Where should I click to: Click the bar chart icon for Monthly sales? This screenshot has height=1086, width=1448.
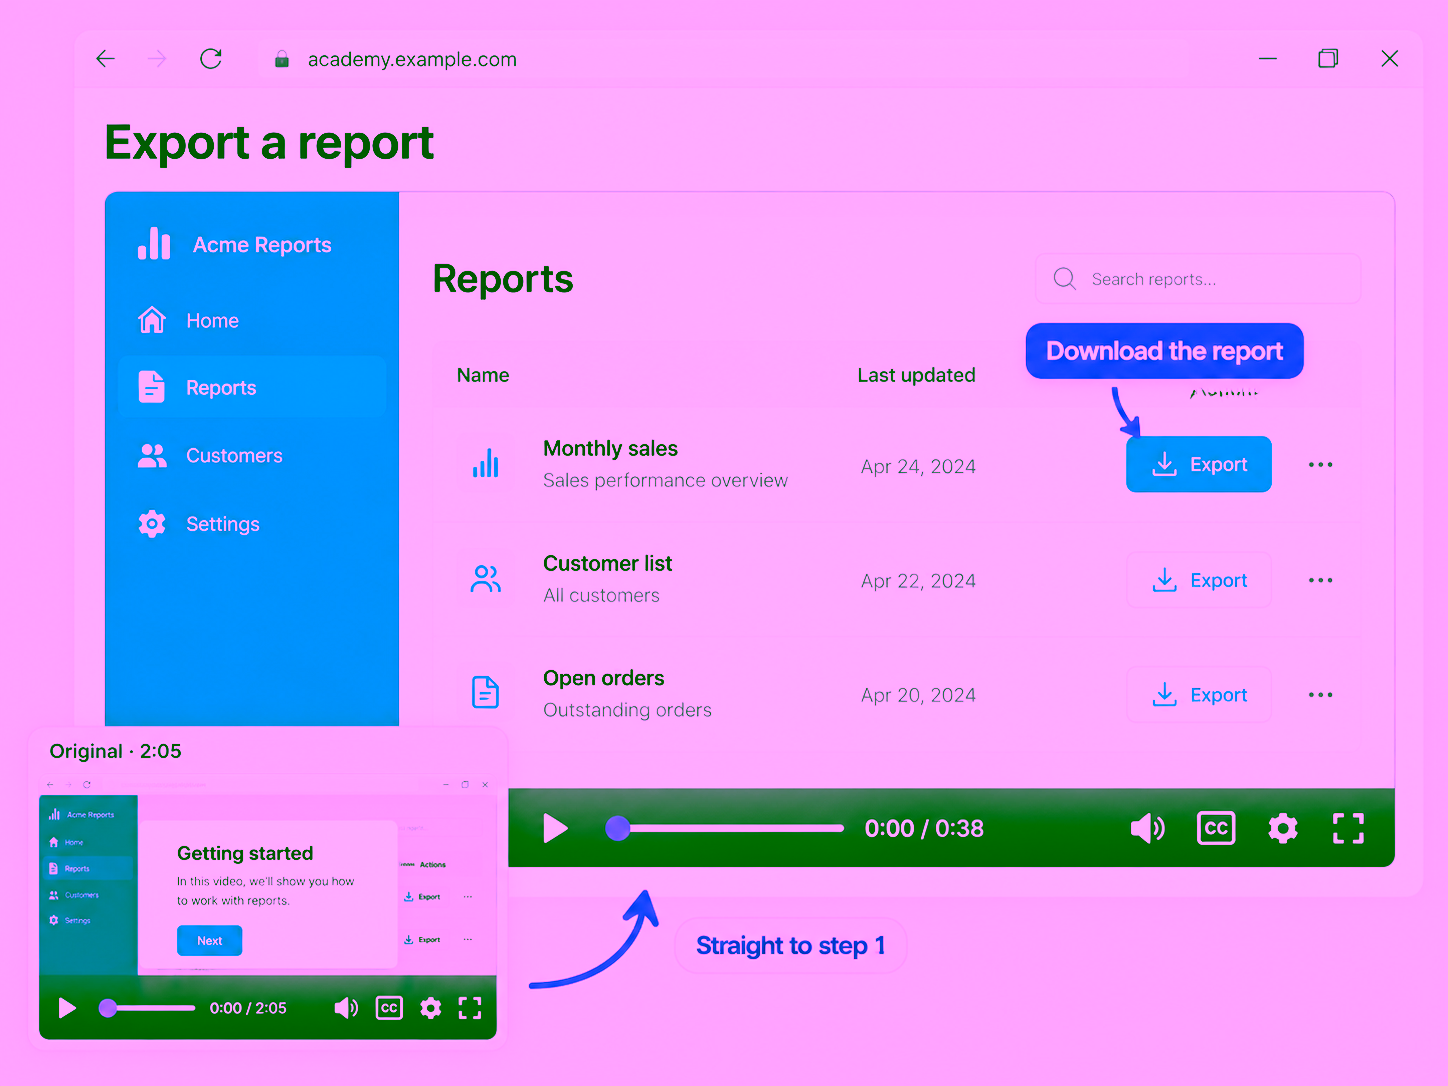point(486,463)
